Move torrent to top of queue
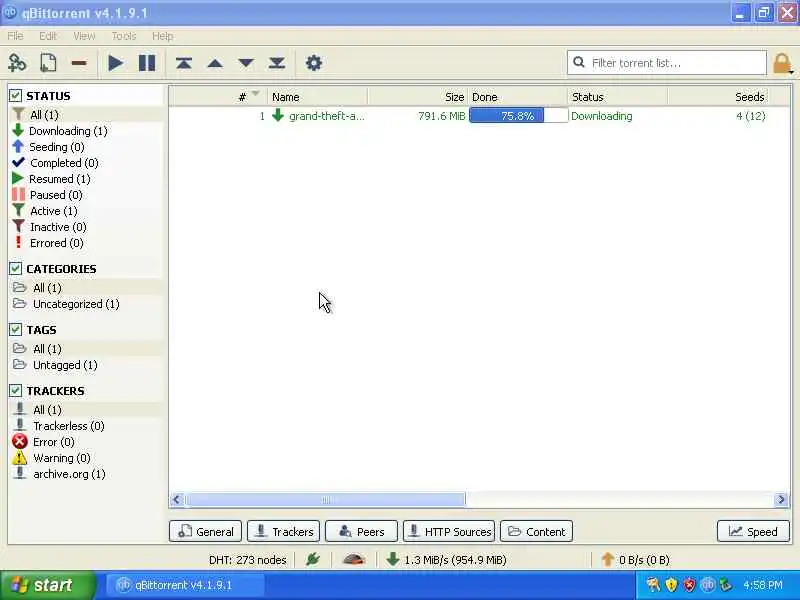 pyautogui.click(x=184, y=63)
